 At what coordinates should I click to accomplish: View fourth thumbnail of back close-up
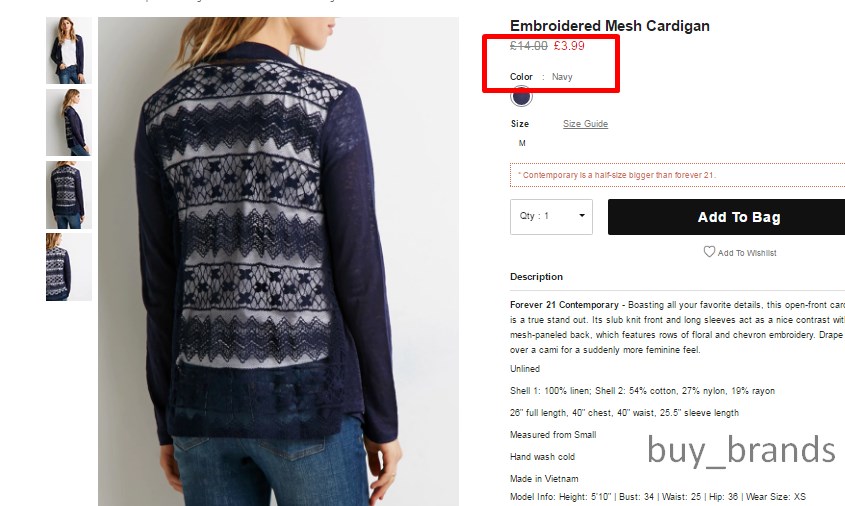coord(68,267)
